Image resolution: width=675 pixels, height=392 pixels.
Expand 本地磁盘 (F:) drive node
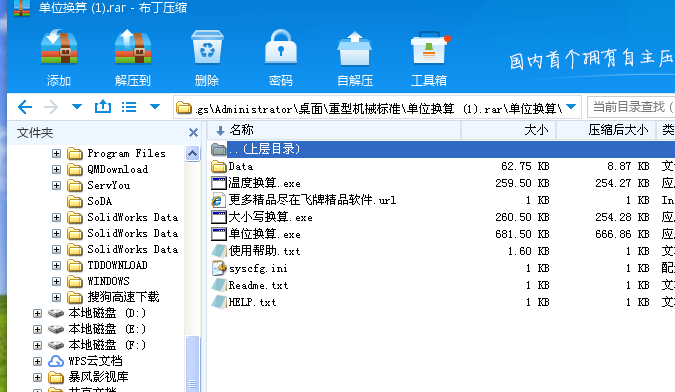click(37, 345)
